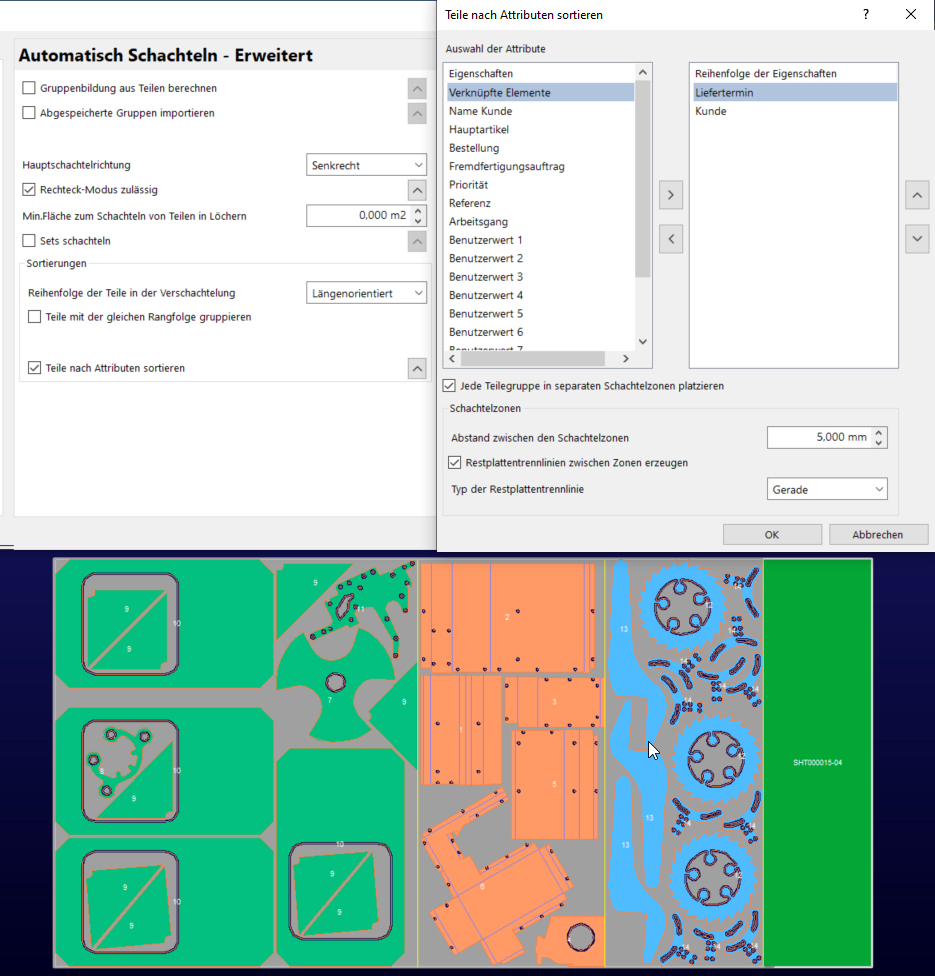Open the Hauptschachtelrichtung dropdown showing Senkrecht

[367, 165]
